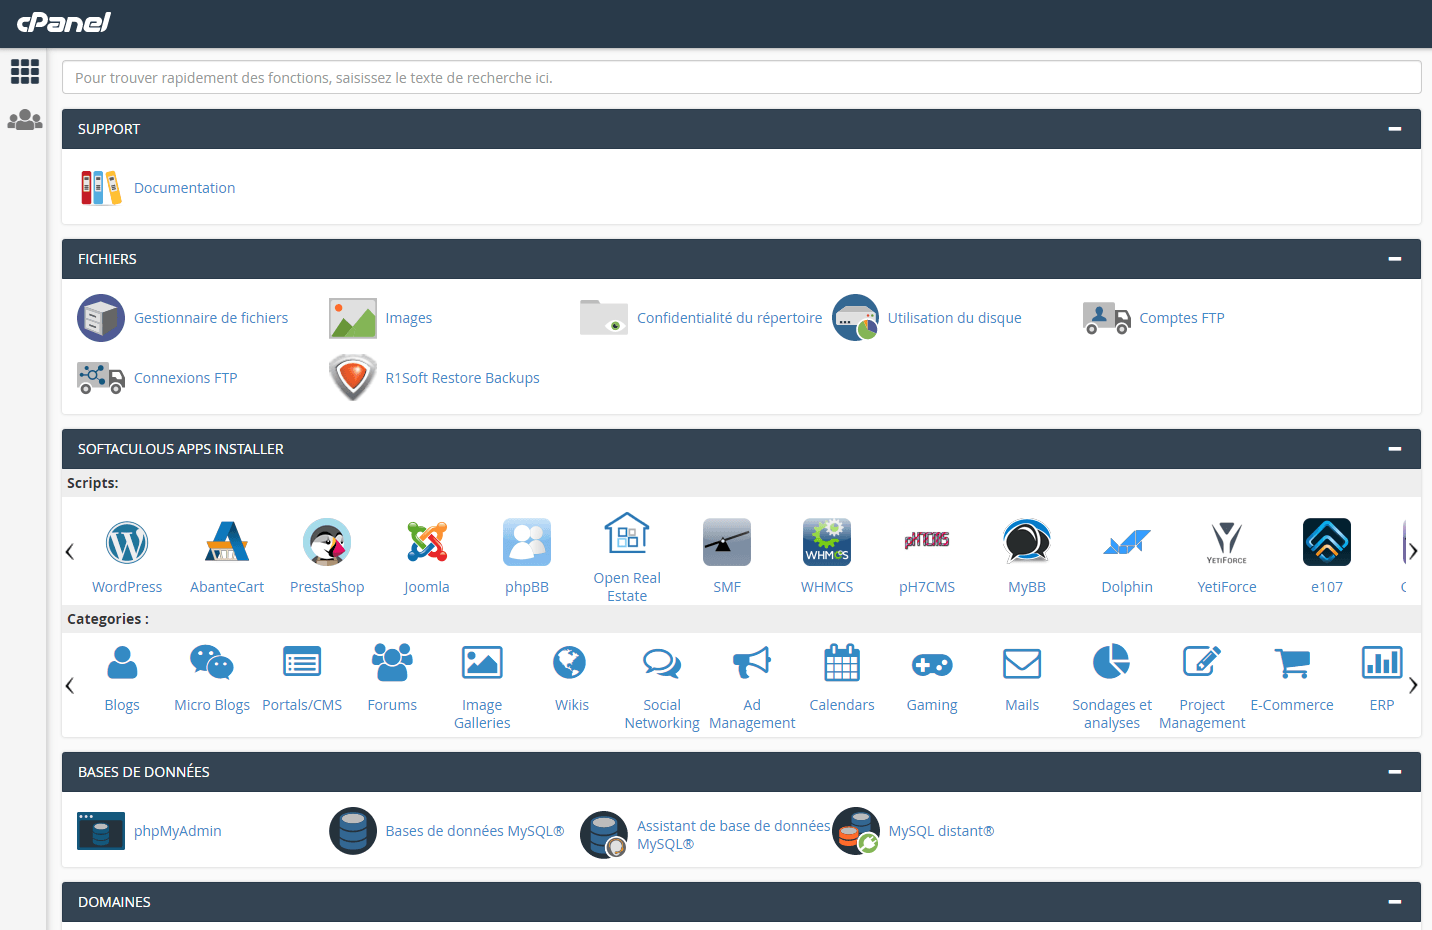Show previous categories with left arrow

[70, 685]
